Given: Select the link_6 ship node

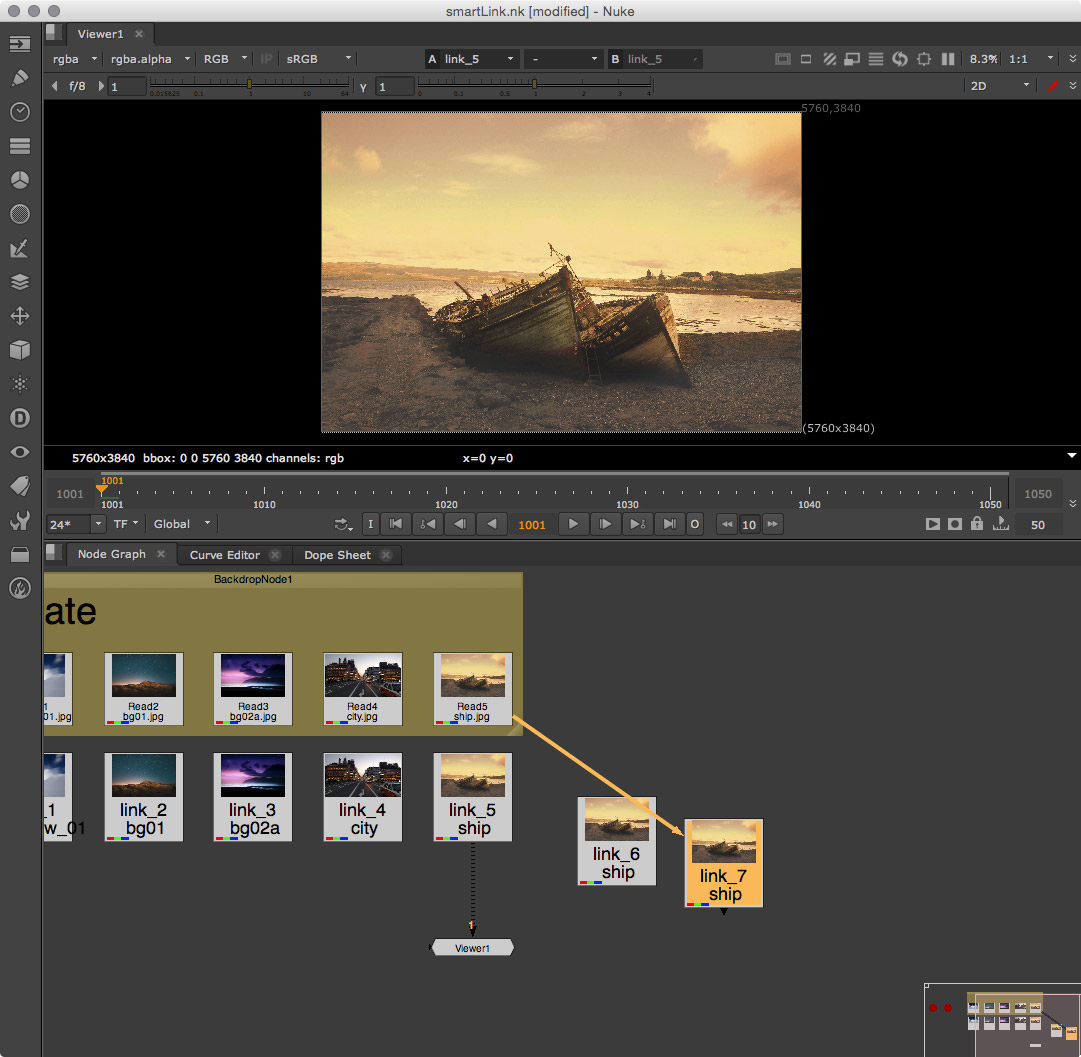Looking at the screenshot, I should click(617, 841).
